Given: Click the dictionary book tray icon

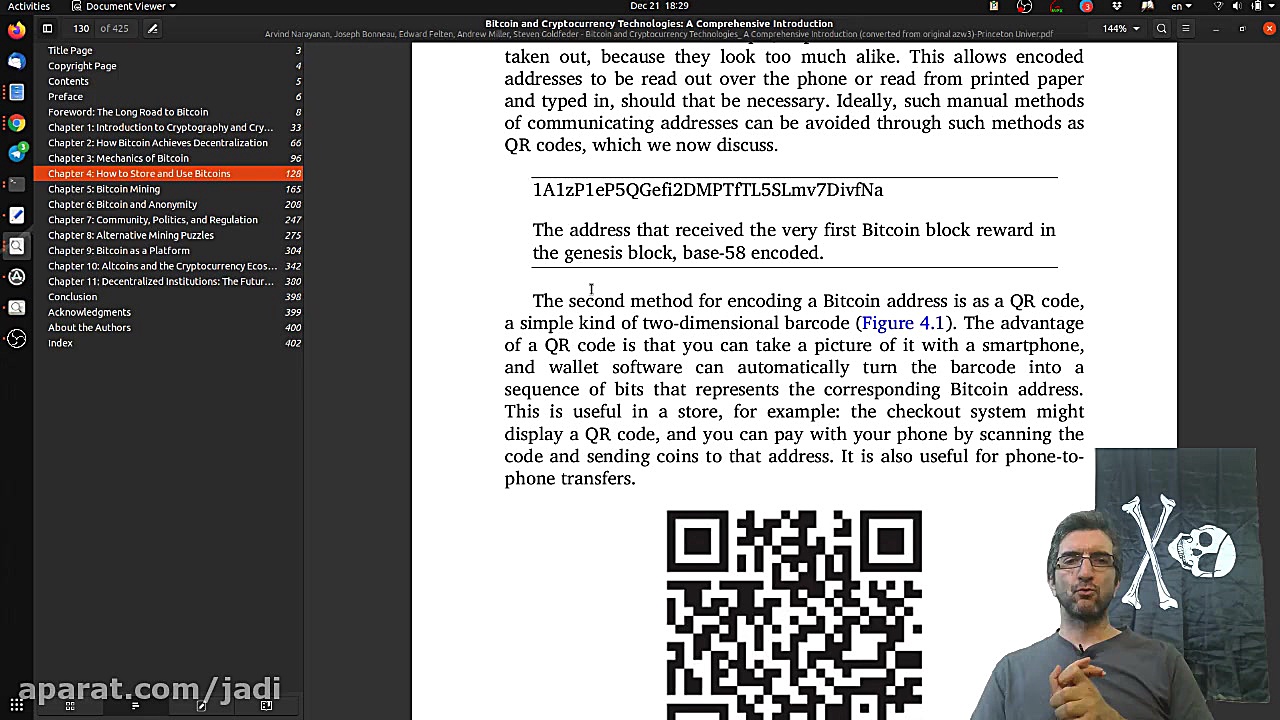Looking at the screenshot, I should point(1147,6).
